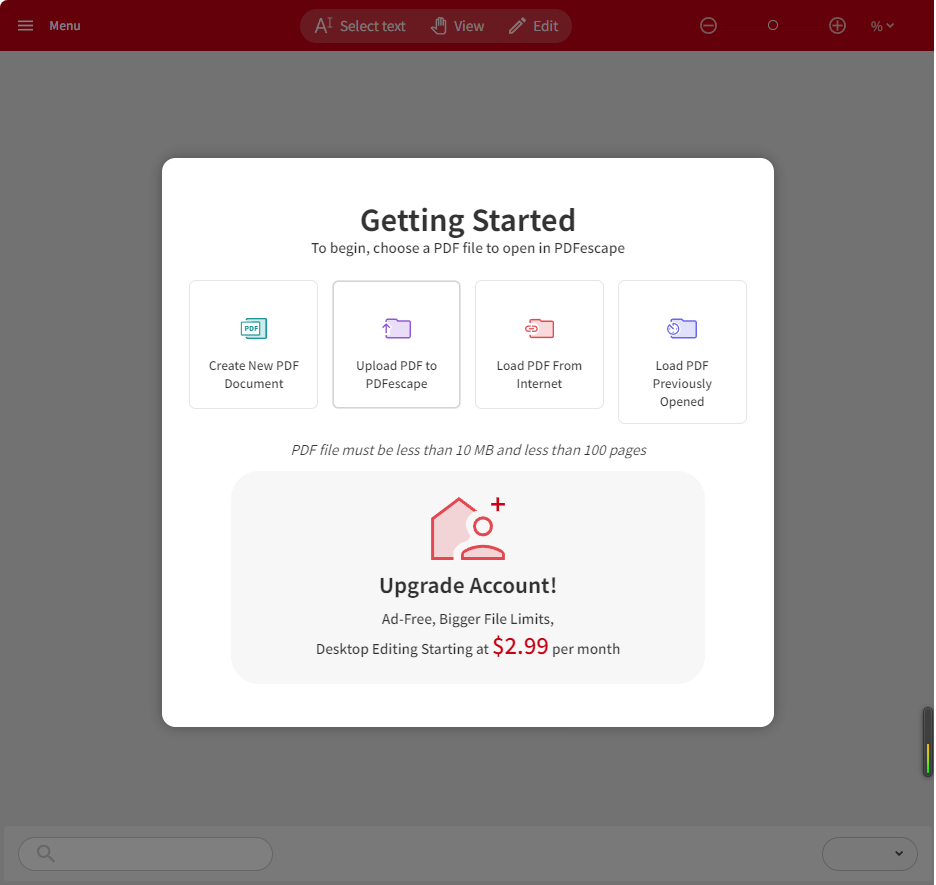Choose Load PDF From Internet card
936x885 pixels.
[x=539, y=344]
